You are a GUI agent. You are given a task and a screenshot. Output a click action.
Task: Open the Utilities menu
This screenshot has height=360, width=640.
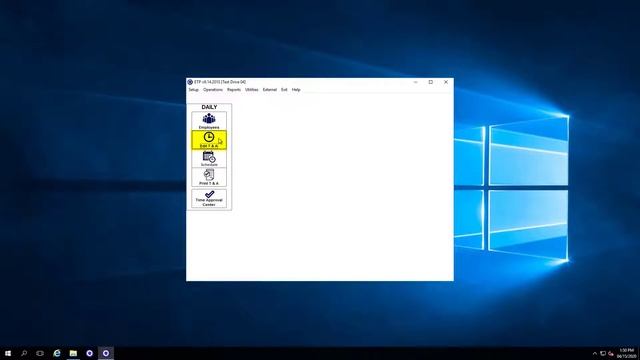(251, 90)
